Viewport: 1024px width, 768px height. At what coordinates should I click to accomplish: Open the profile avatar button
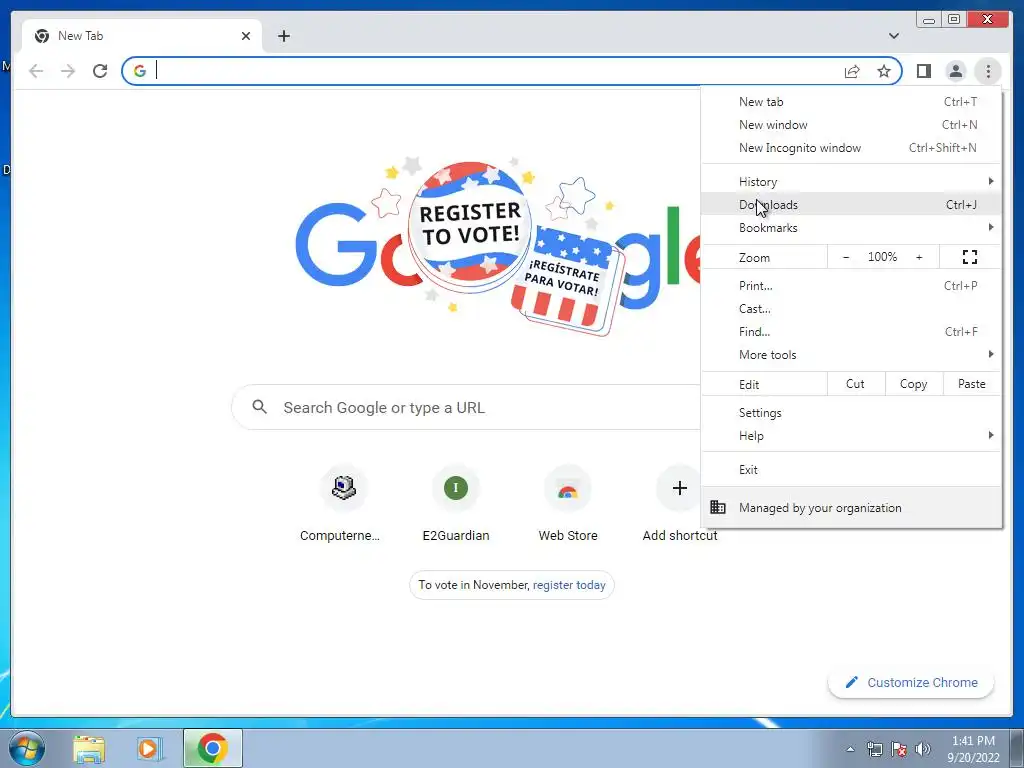pyautogui.click(x=955, y=71)
